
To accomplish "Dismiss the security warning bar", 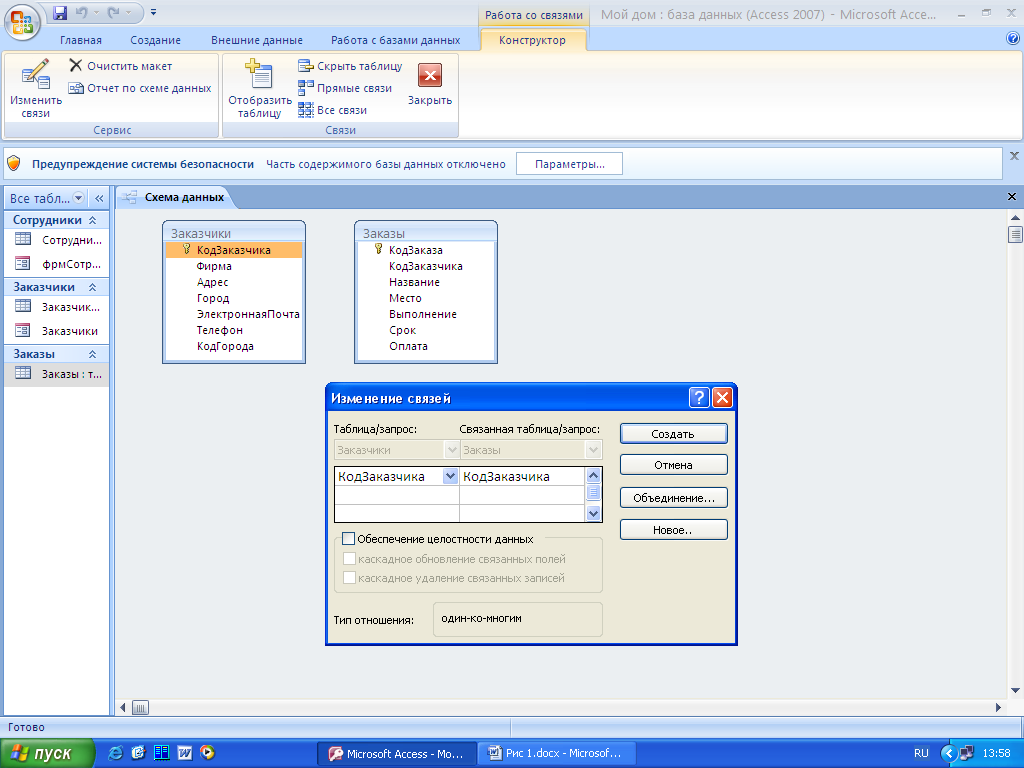I will point(1014,156).
